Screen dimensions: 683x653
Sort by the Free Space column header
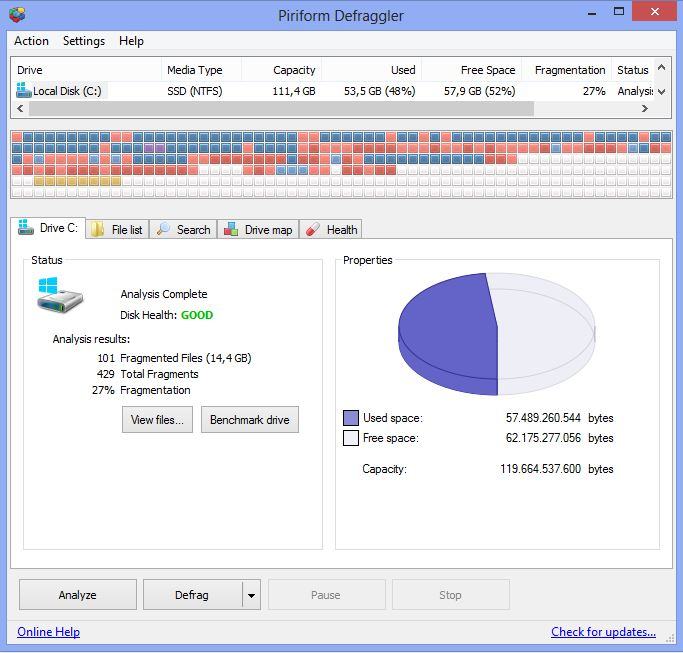click(x=472, y=70)
